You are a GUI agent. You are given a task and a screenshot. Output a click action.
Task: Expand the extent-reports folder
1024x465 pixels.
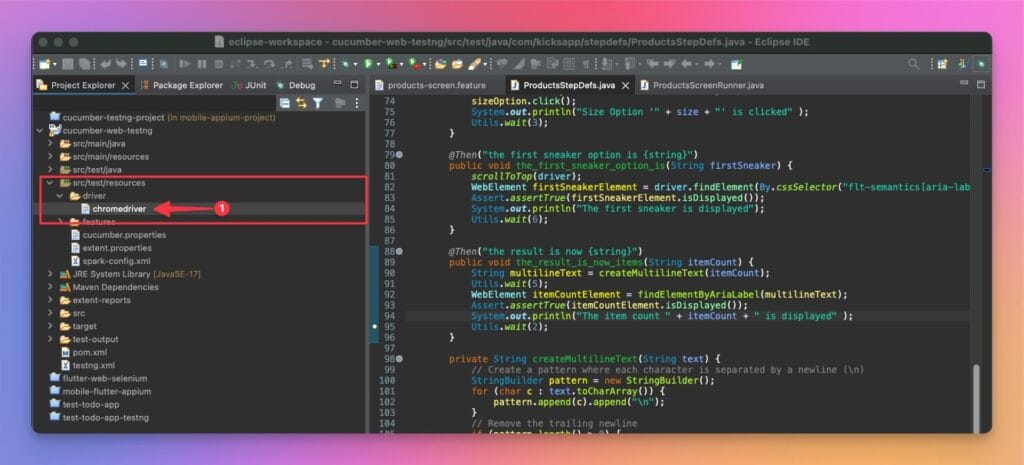[50, 300]
